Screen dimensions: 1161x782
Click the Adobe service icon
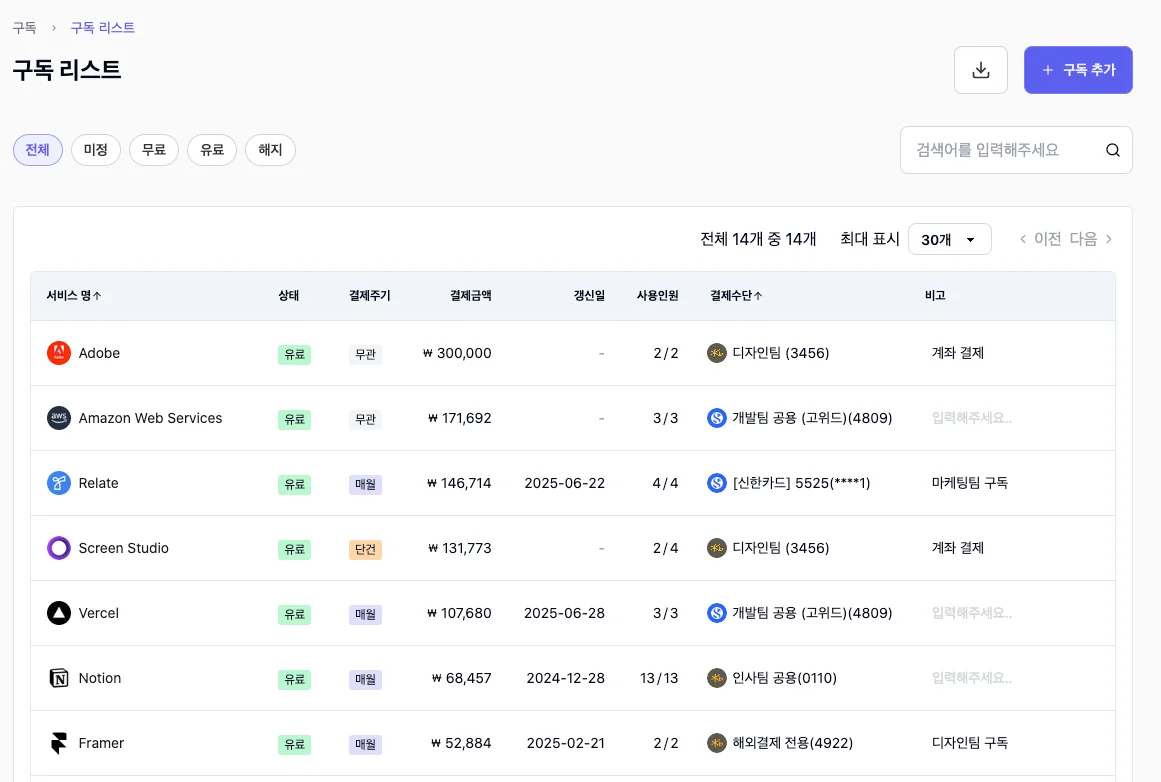(x=58, y=353)
